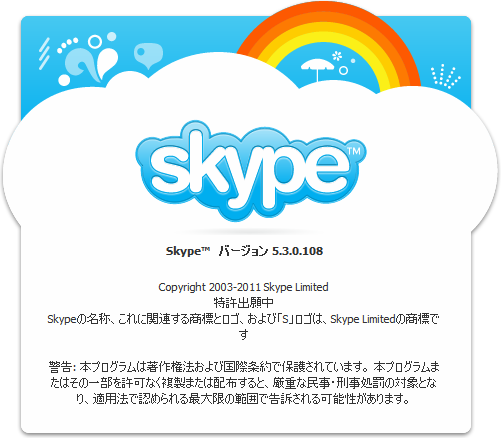Screen dimensions: 501x438
Task: Click the diagonal slash lines decoration
Action: pos(44,53)
